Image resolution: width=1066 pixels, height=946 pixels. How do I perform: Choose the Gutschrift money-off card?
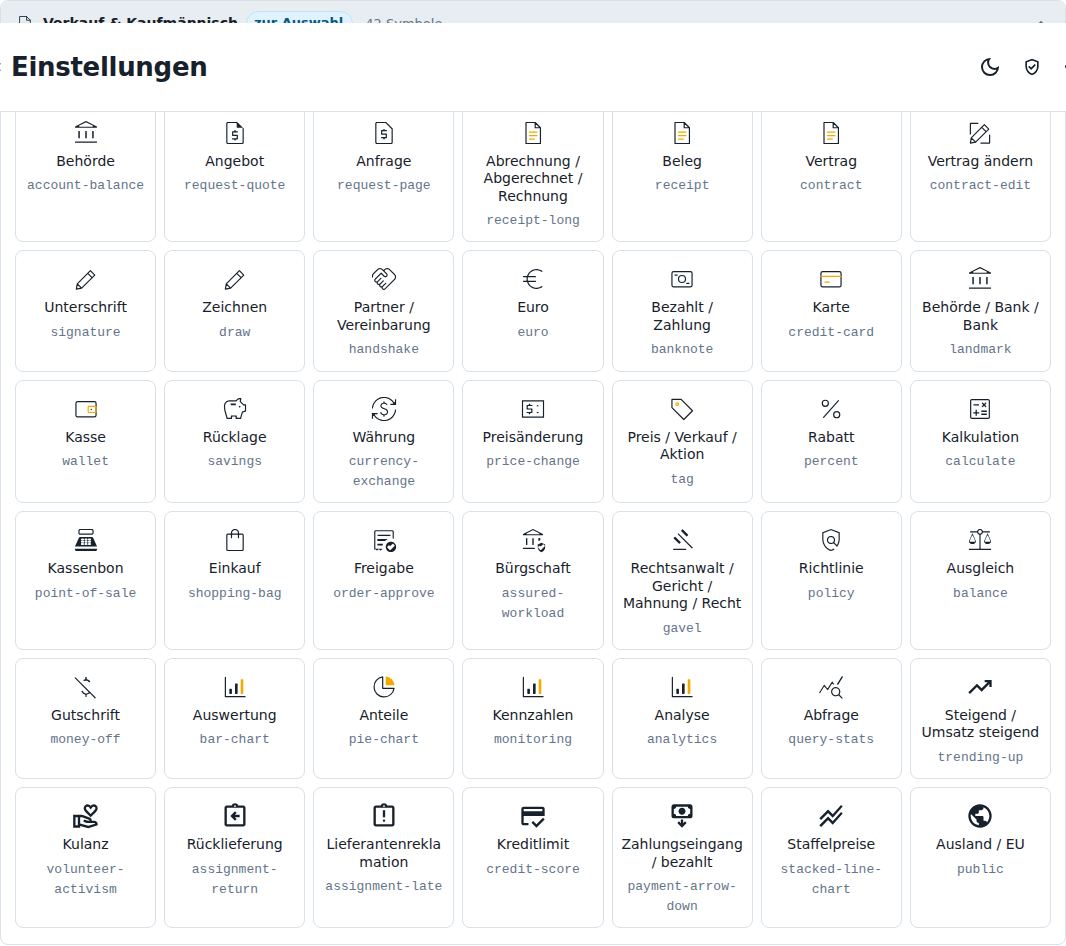pos(86,718)
